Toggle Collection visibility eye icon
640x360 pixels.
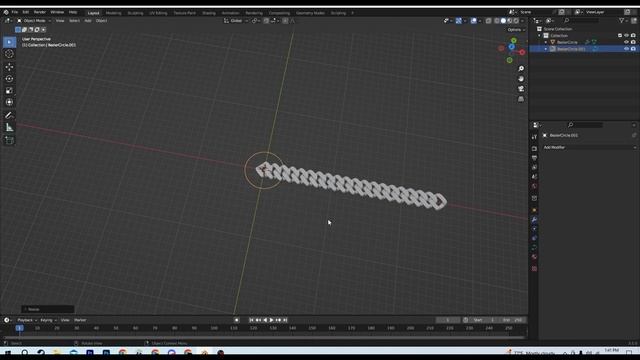627,36
